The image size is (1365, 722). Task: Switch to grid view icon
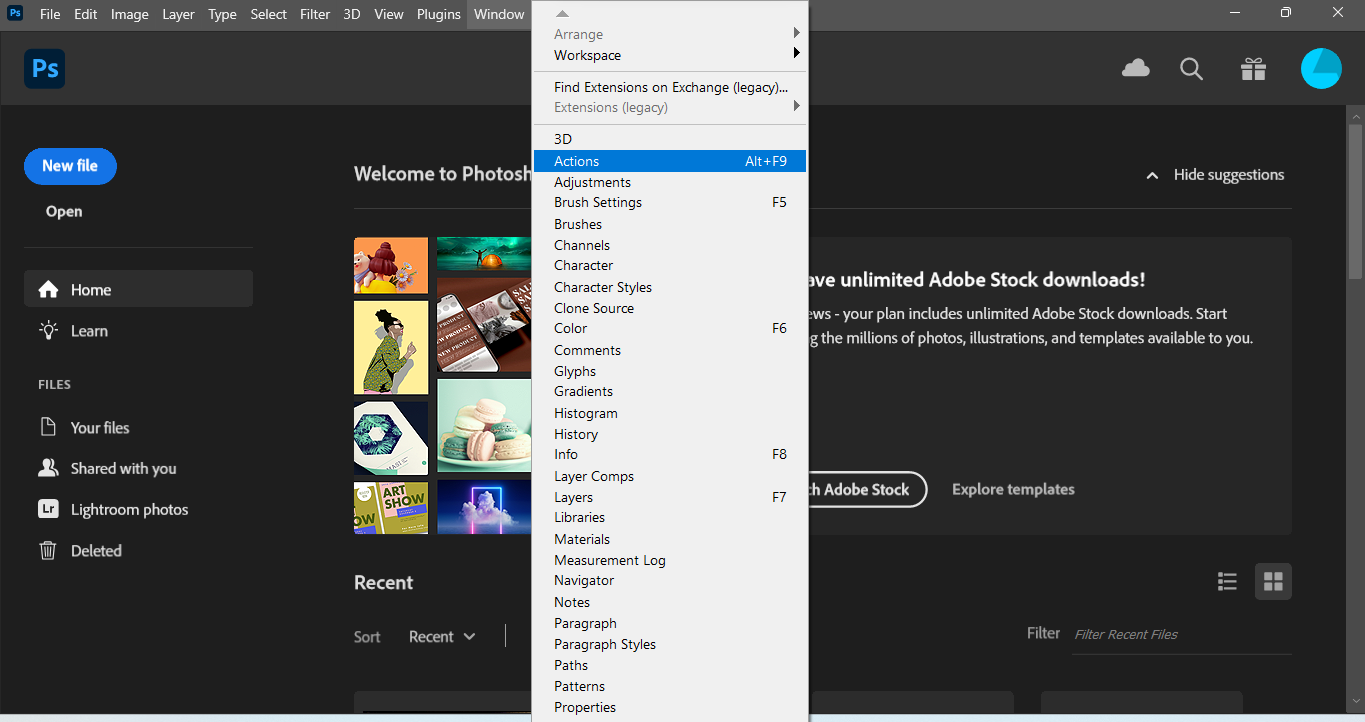coord(1273,581)
